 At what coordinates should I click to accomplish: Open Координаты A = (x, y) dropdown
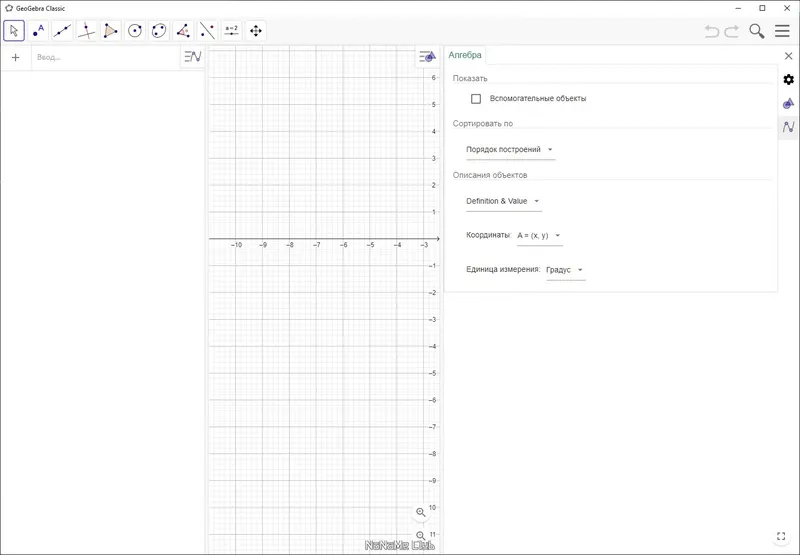pos(540,235)
